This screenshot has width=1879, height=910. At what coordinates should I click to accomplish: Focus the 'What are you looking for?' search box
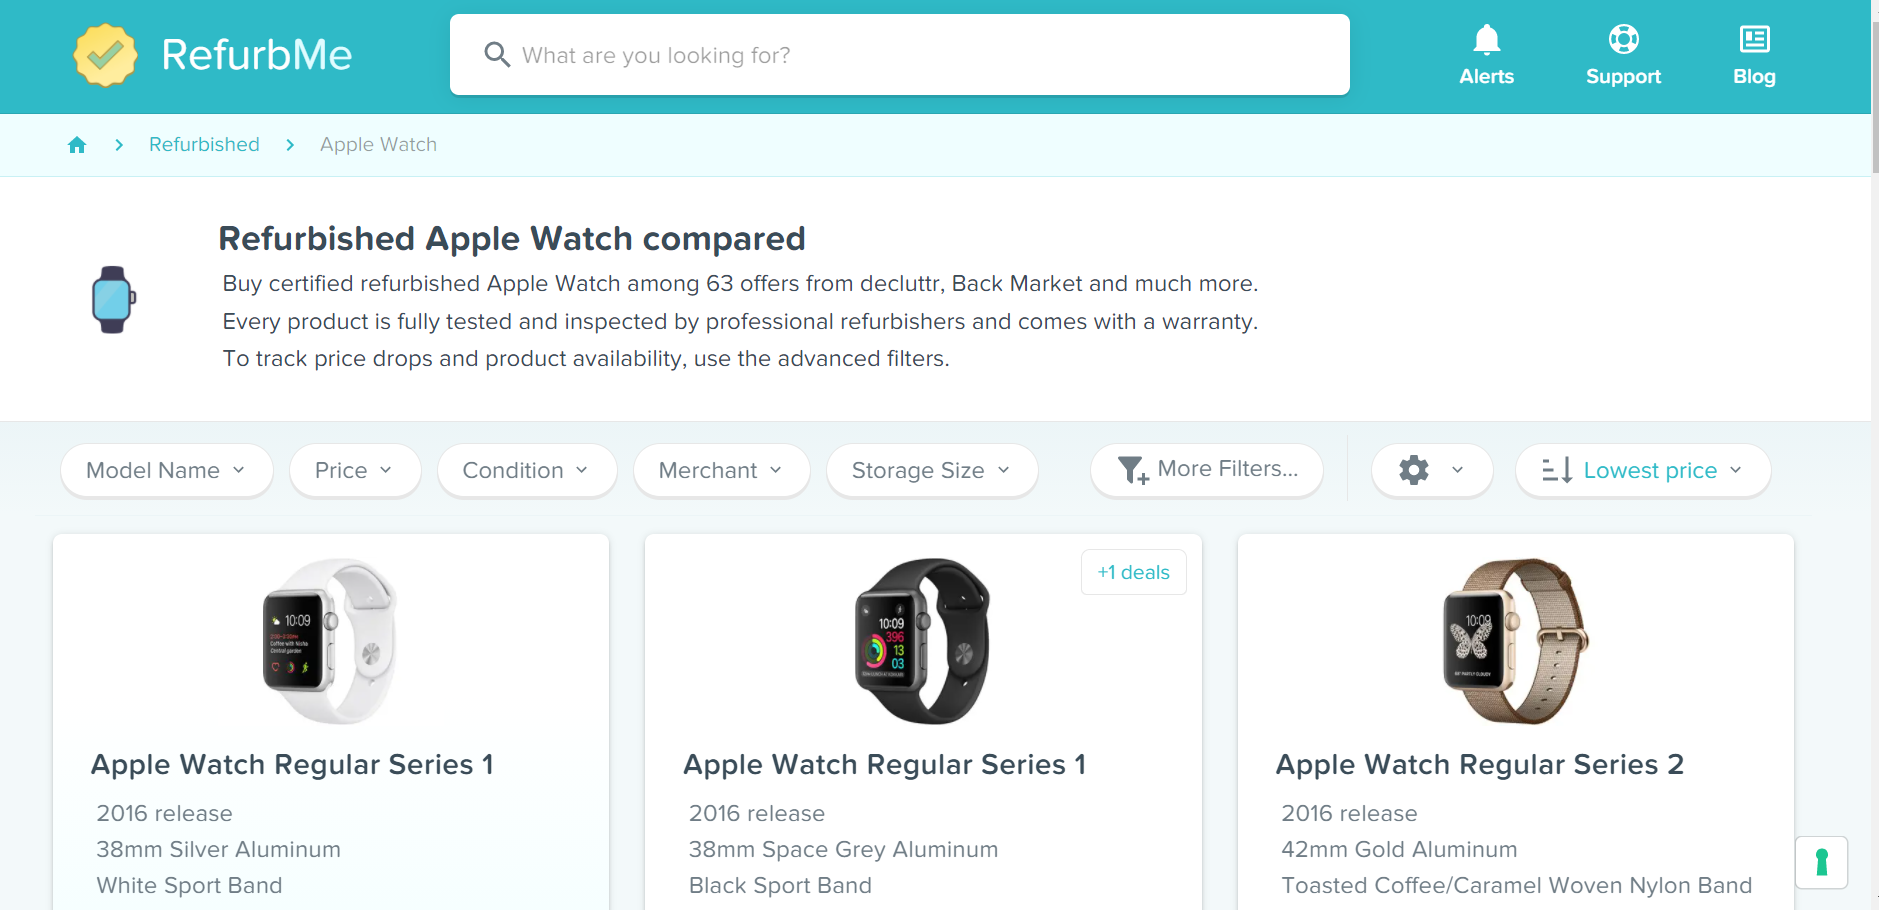tap(900, 55)
